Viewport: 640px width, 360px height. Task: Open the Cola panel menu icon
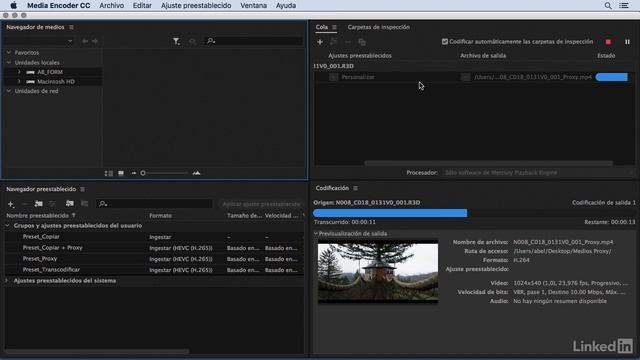click(334, 27)
